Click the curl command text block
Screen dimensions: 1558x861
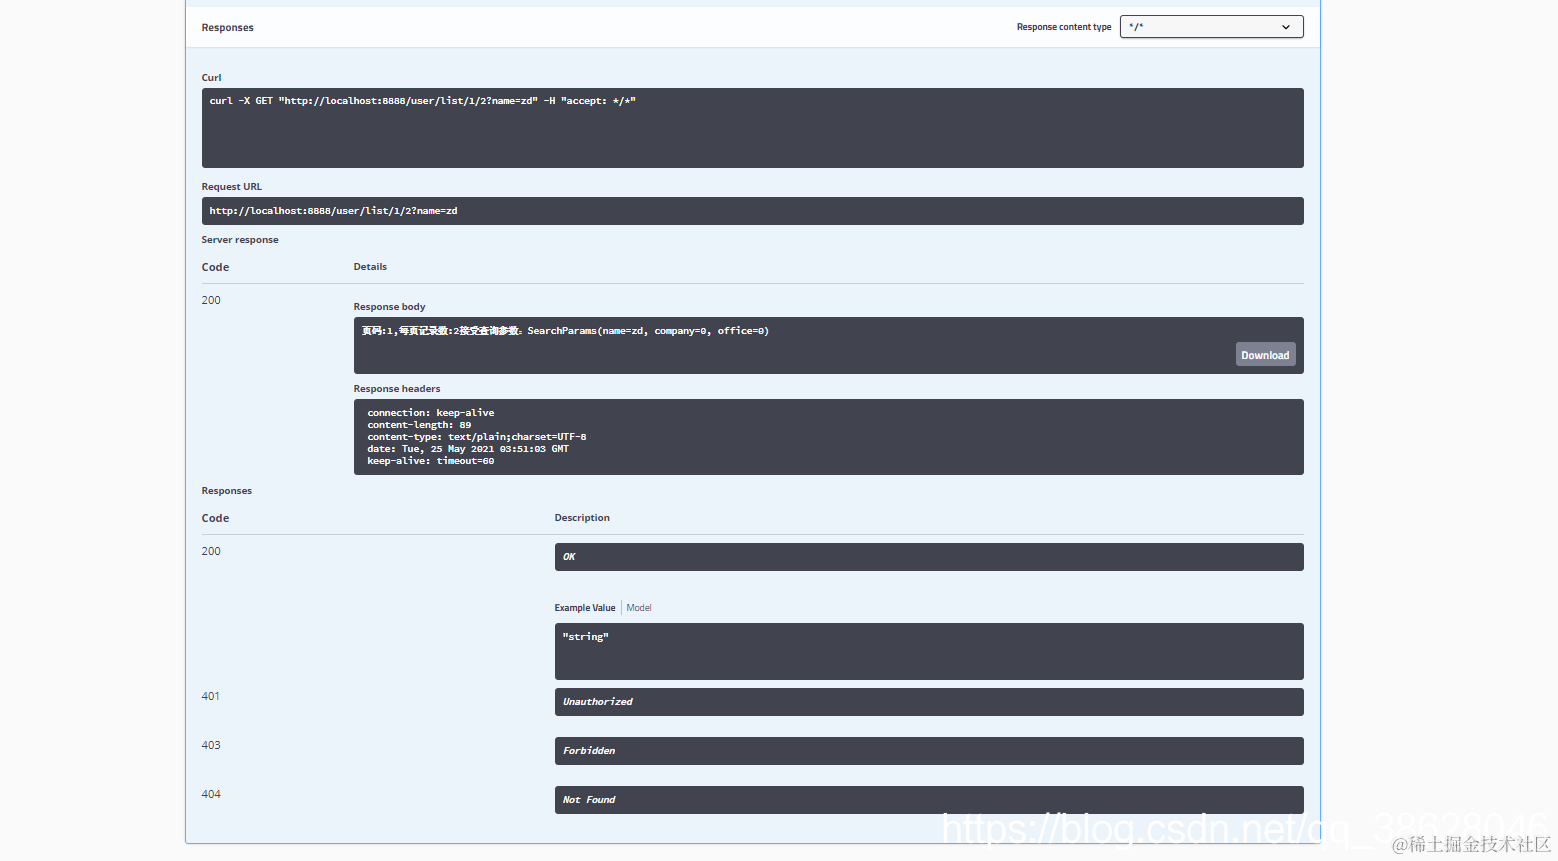pos(752,128)
